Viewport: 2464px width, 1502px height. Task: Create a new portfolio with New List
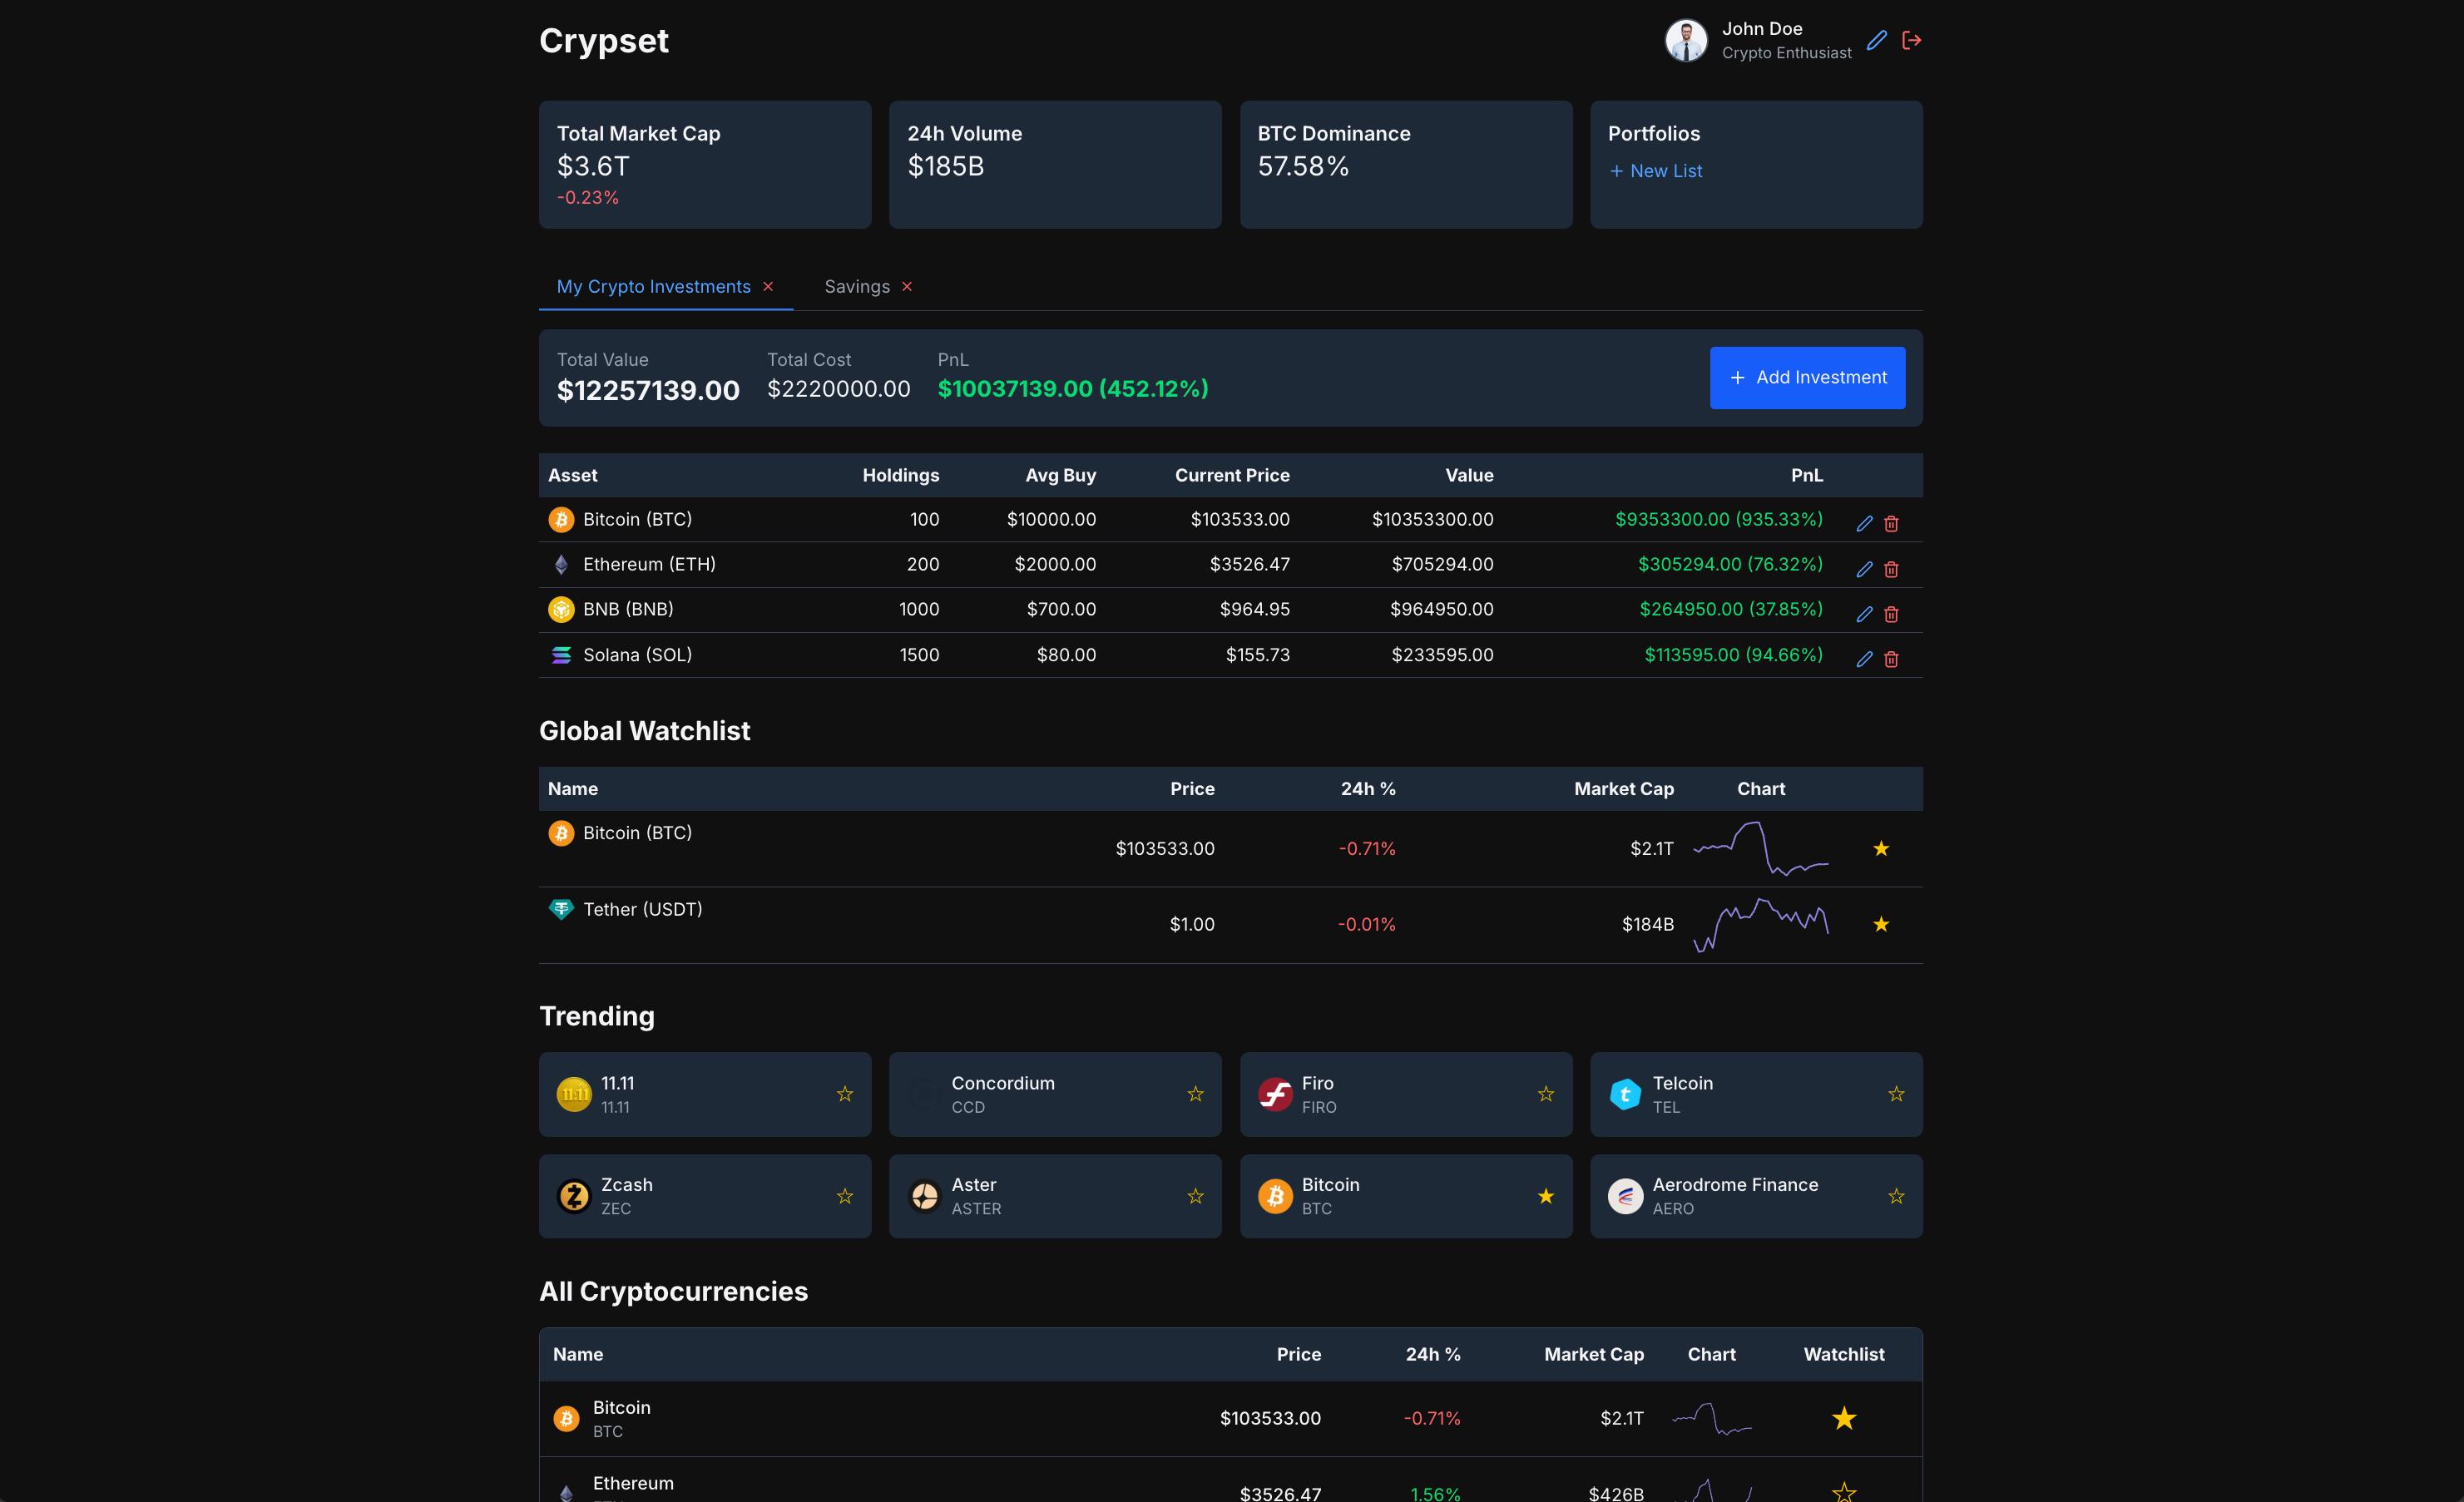click(x=1655, y=170)
